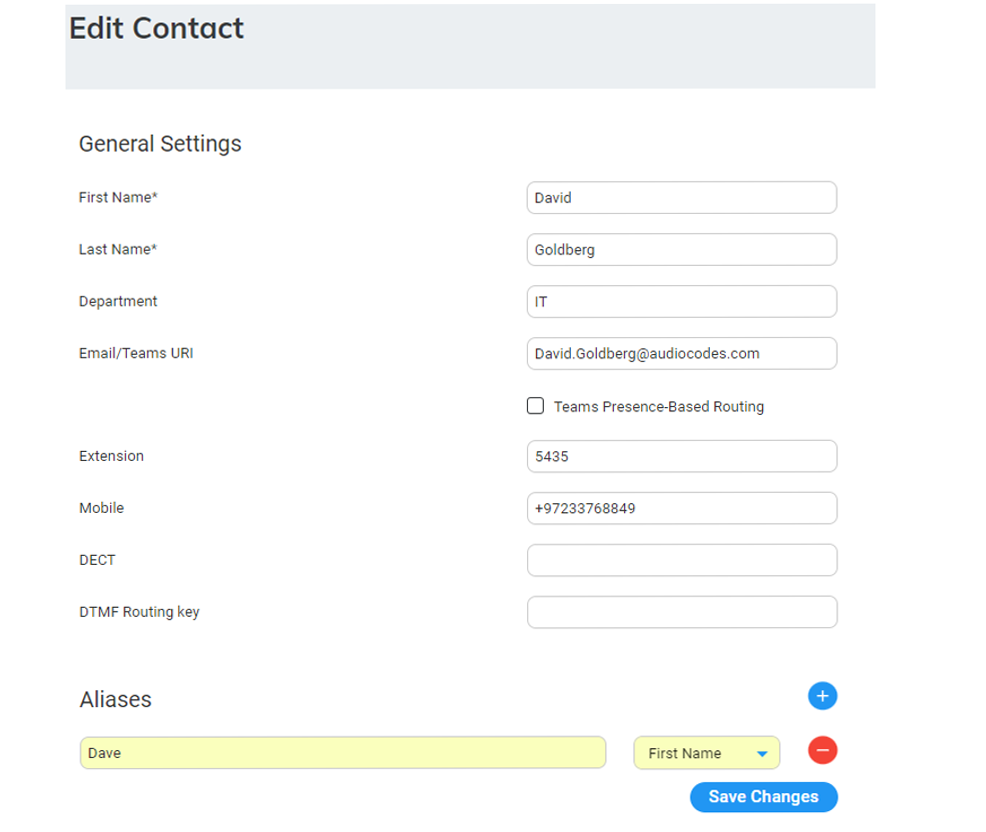Click the Department label text

tap(118, 301)
